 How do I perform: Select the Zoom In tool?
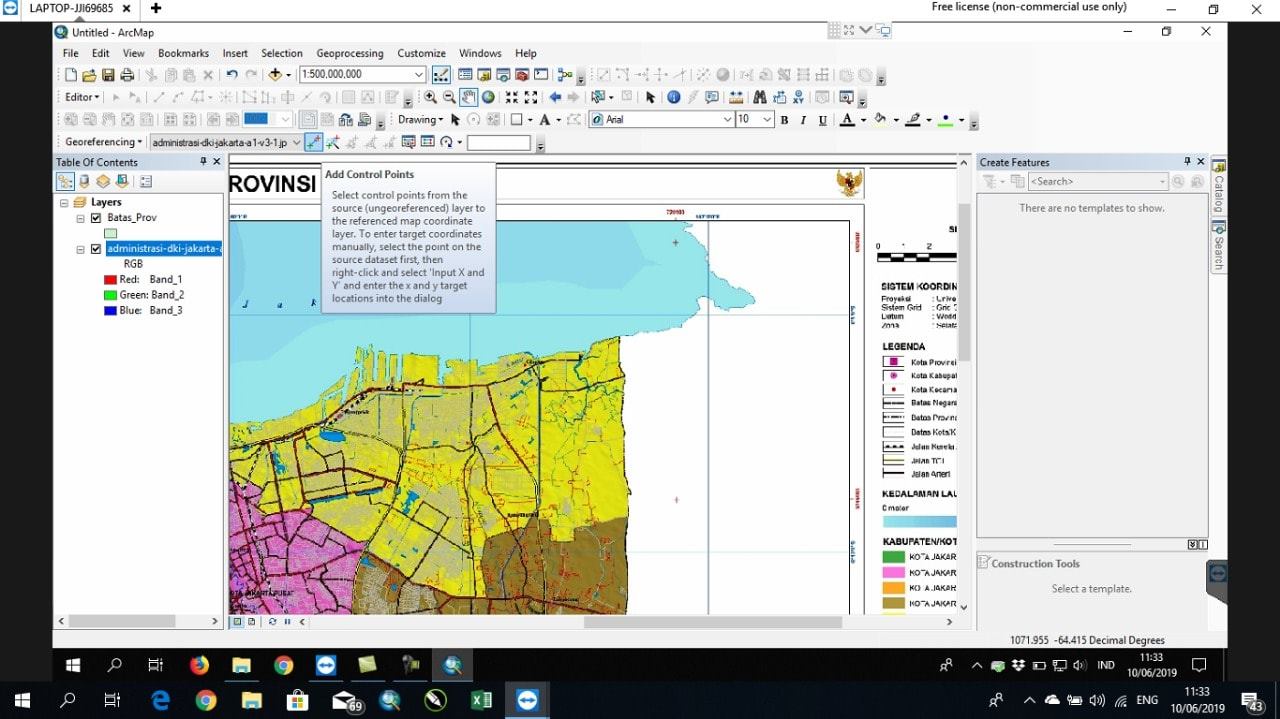click(x=430, y=97)
